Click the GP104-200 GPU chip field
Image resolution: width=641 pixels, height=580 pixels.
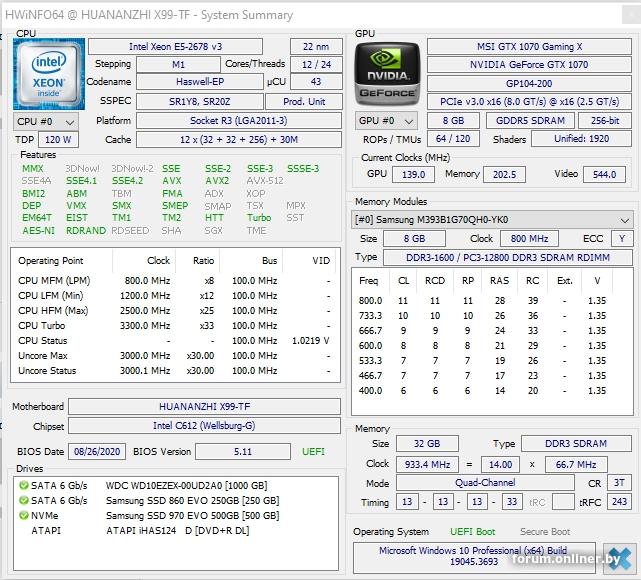pyautogui.click(x=529, y=83)
